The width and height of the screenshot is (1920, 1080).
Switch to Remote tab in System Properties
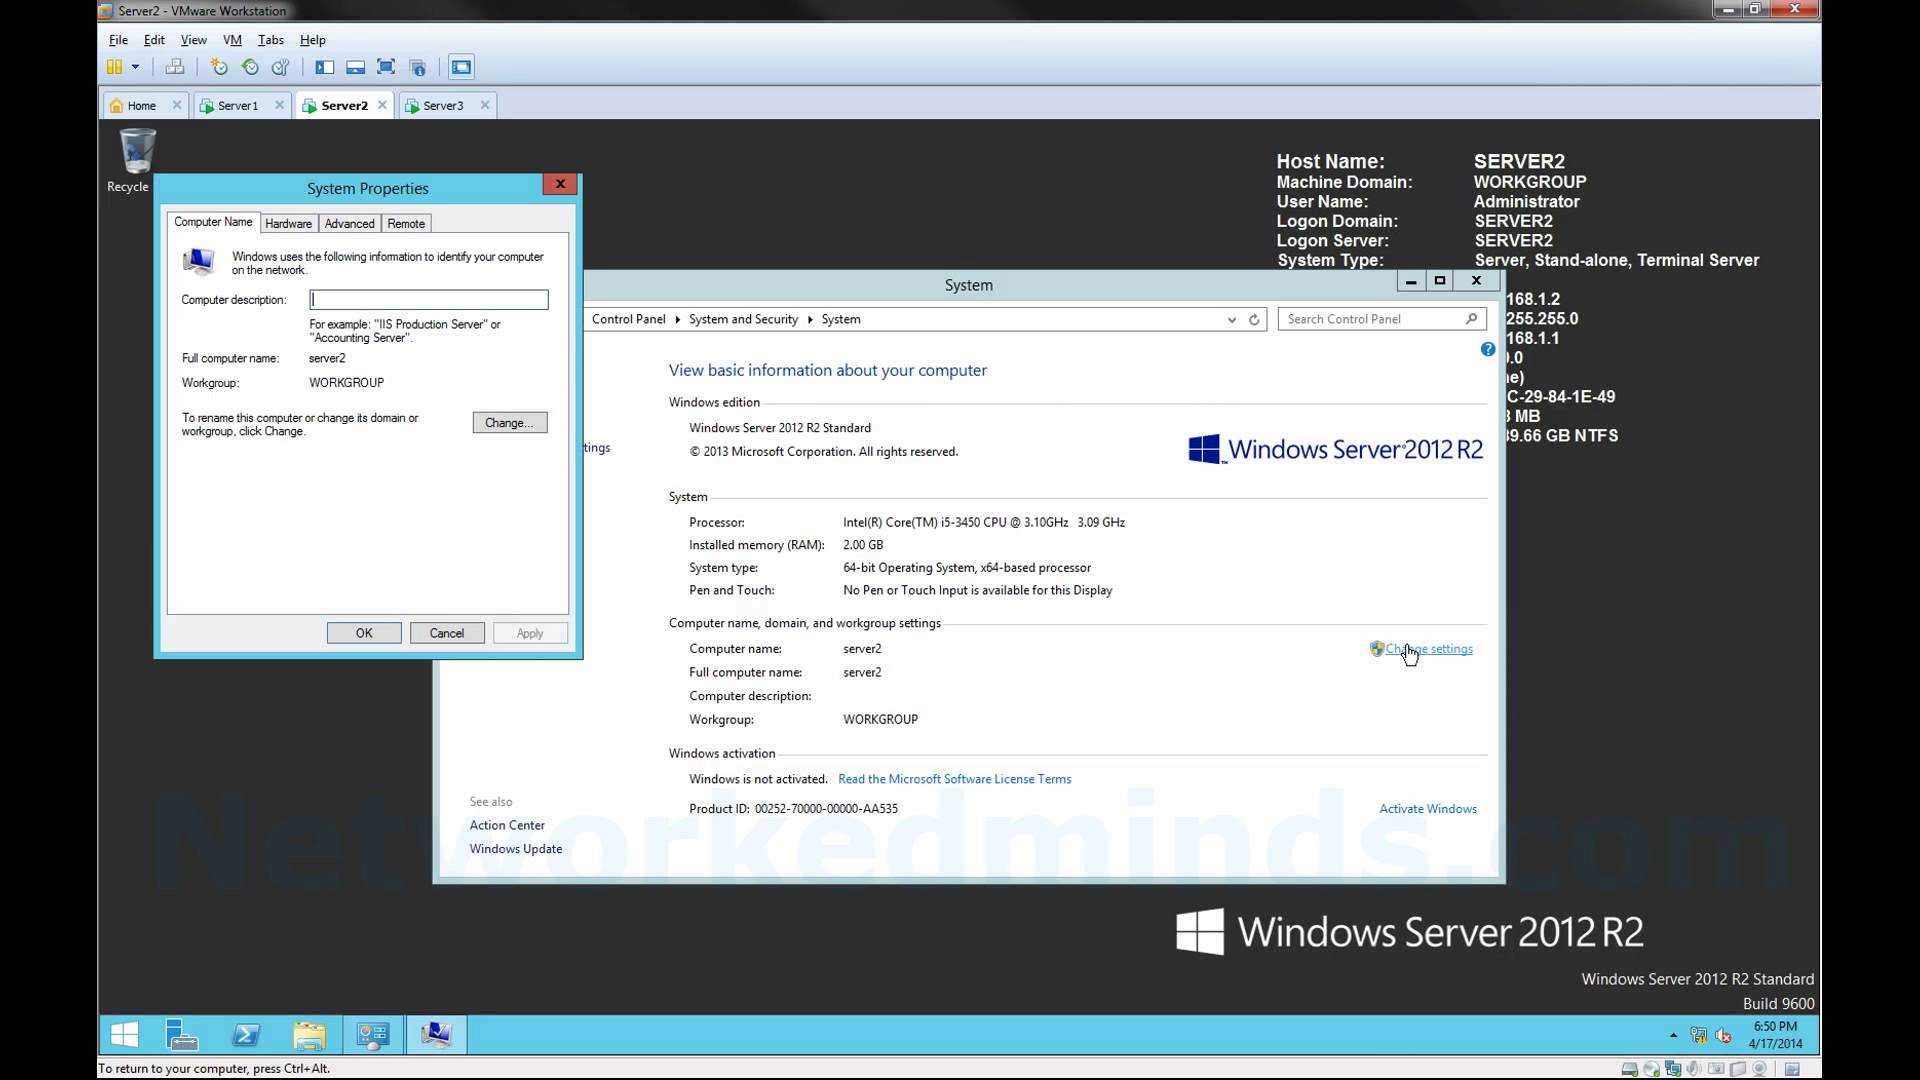(x=406, y=224)
